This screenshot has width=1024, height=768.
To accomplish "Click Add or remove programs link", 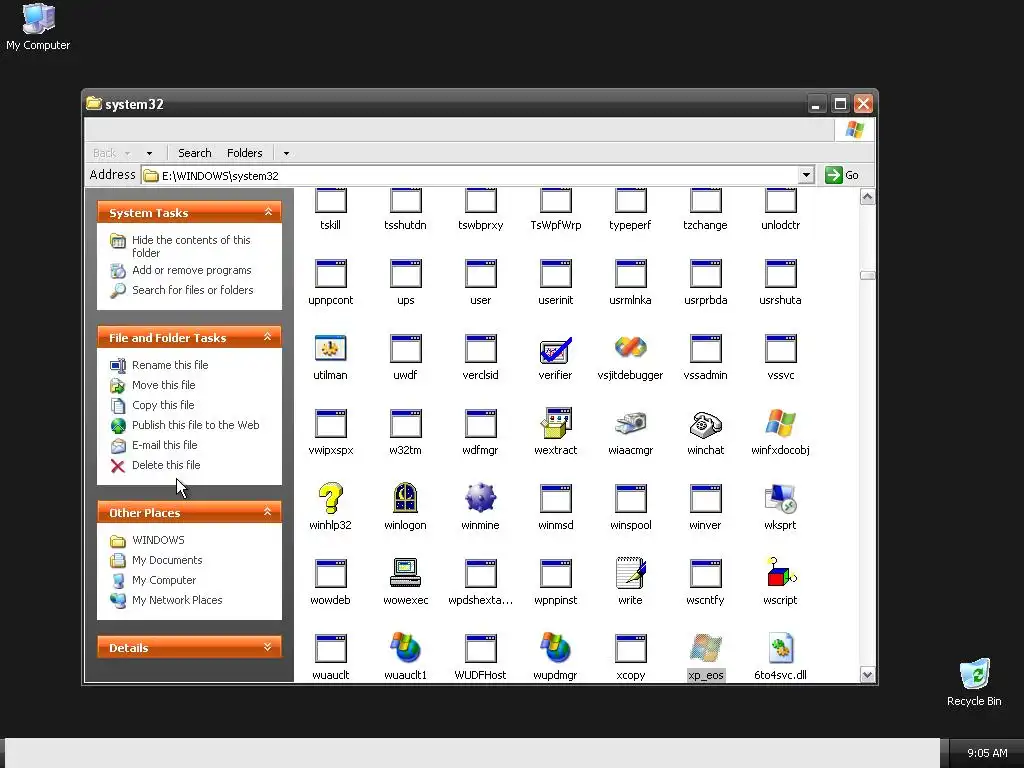I will 191,270.
